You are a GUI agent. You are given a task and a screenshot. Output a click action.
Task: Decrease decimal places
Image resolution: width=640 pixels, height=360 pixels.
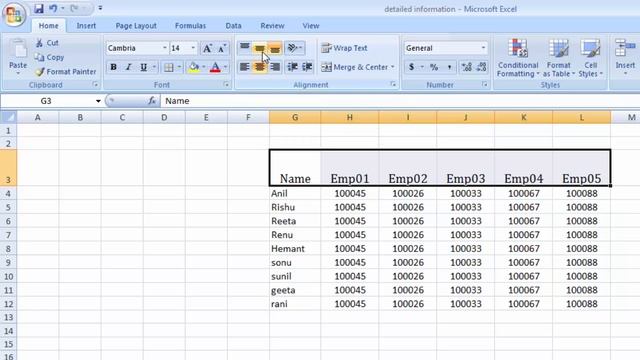[x=482, y=67]
